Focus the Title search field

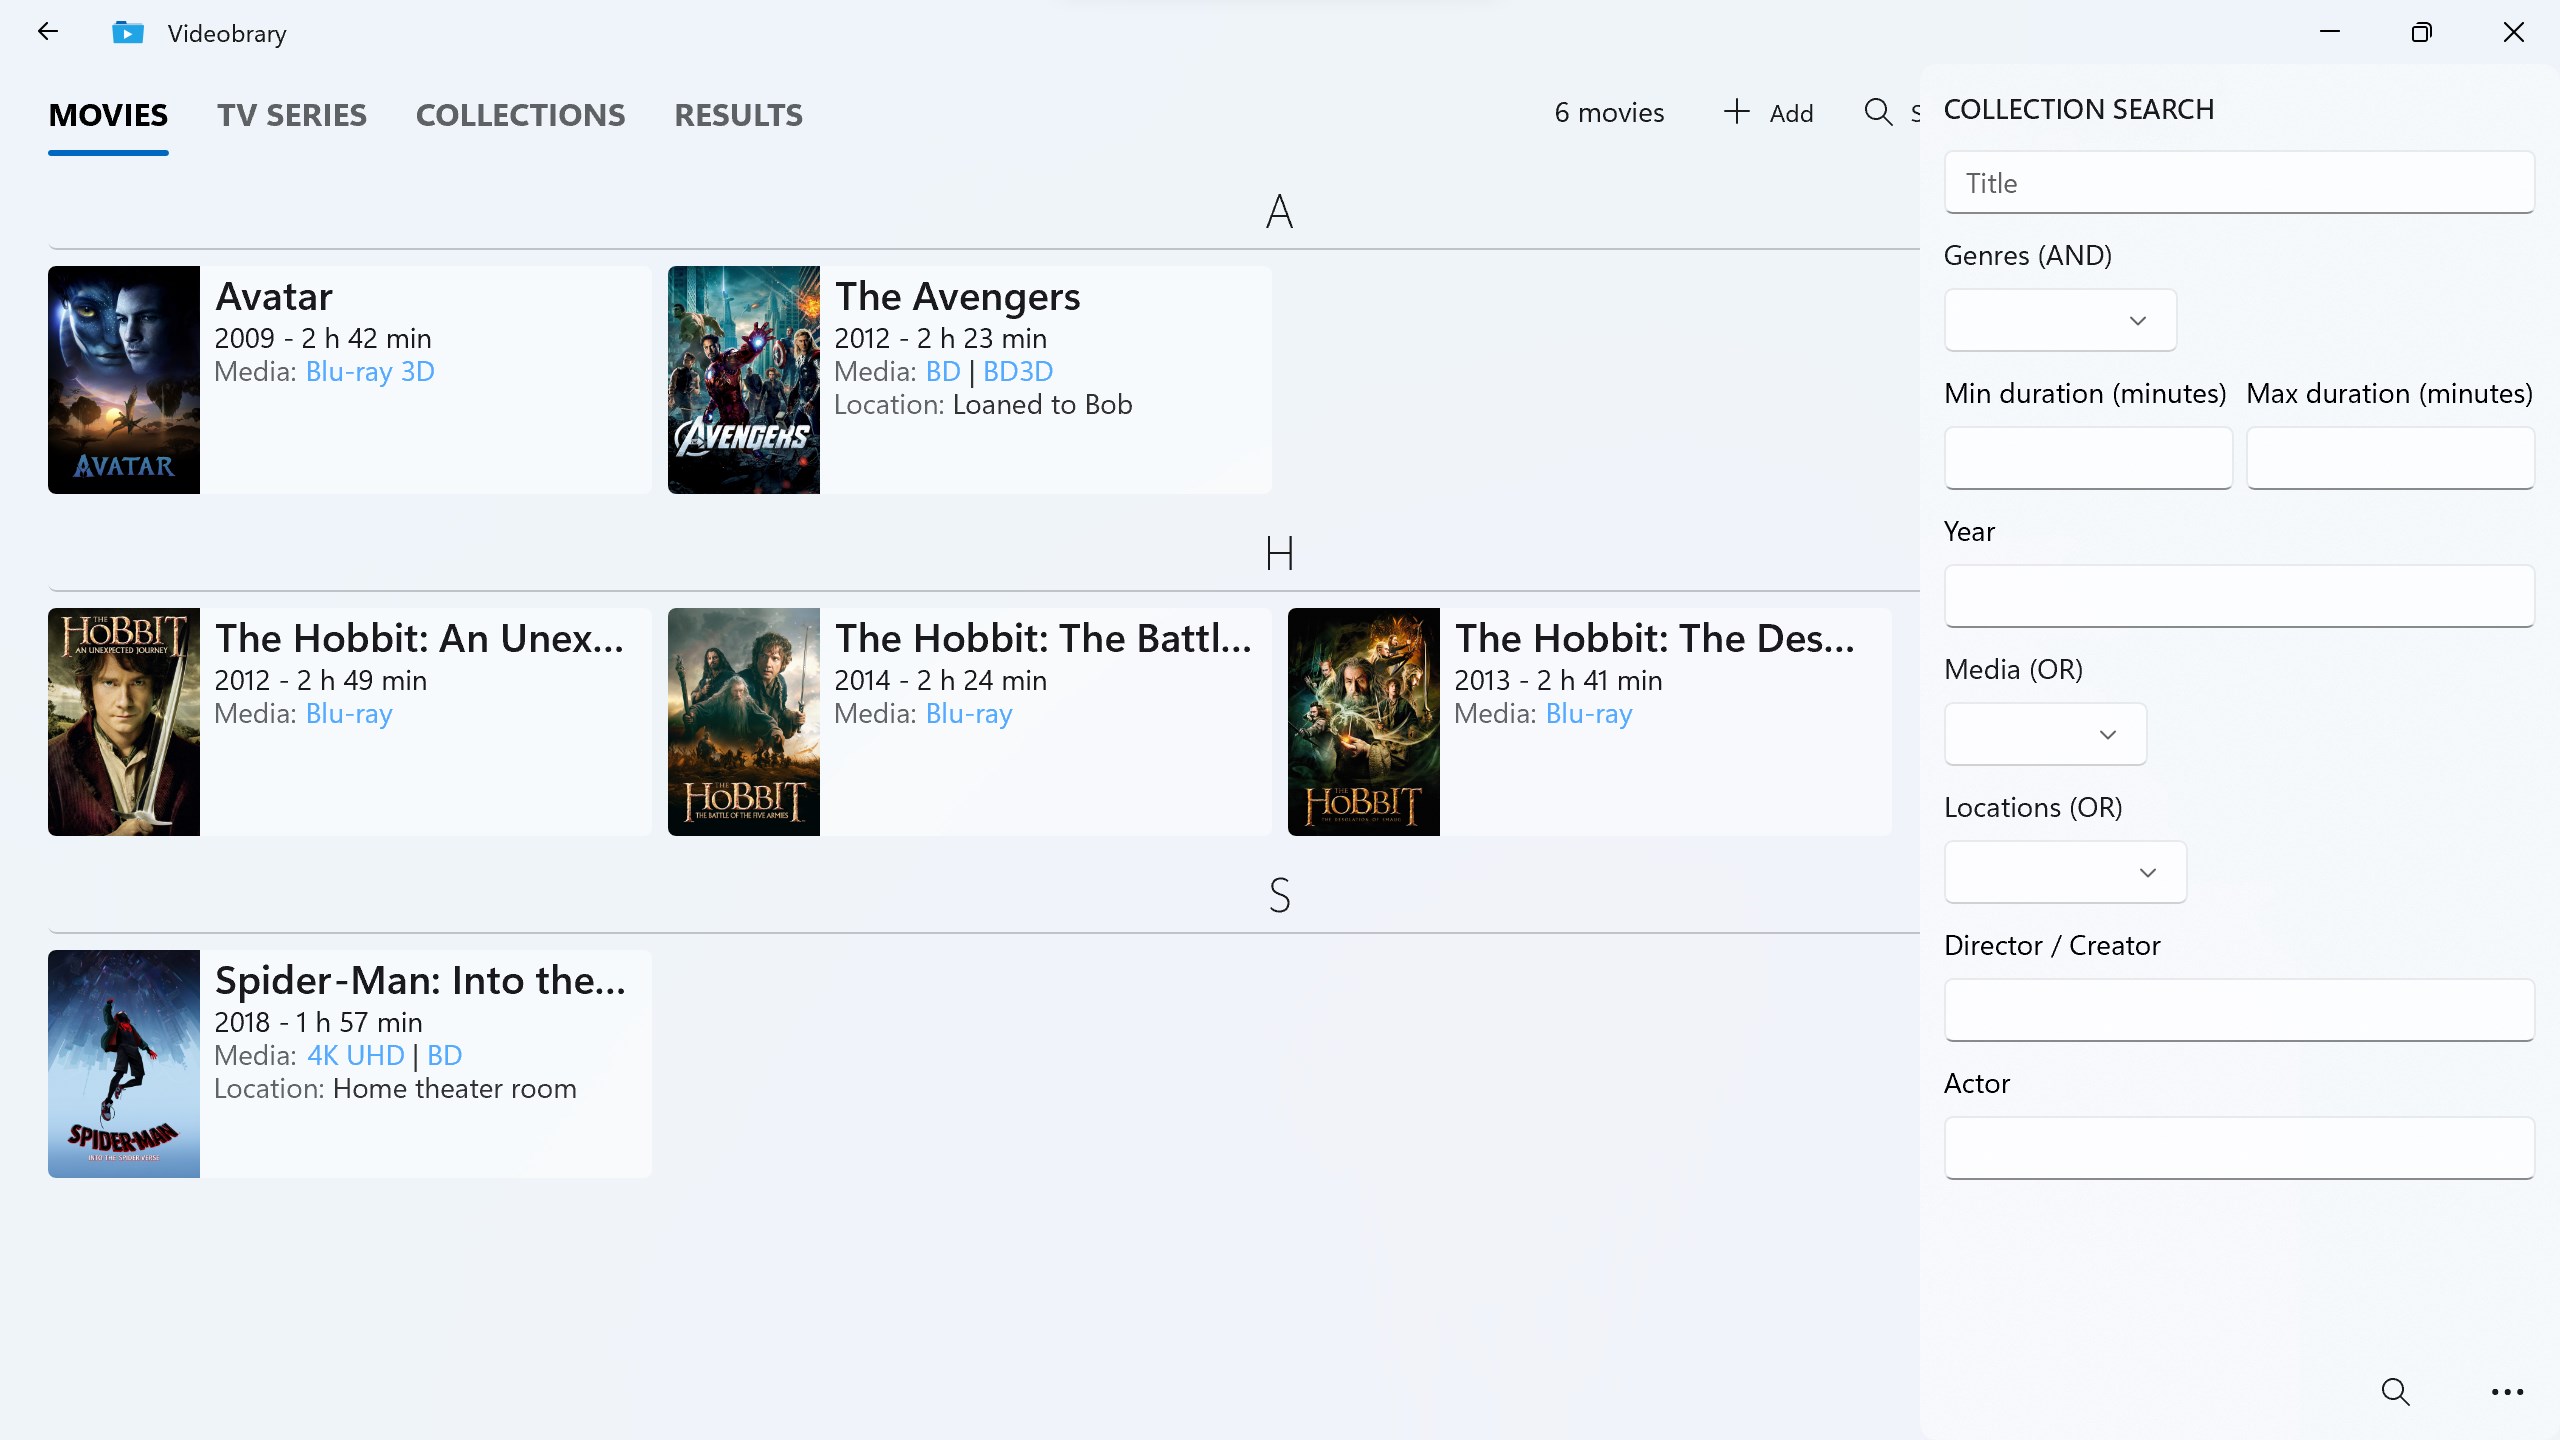2238,183
